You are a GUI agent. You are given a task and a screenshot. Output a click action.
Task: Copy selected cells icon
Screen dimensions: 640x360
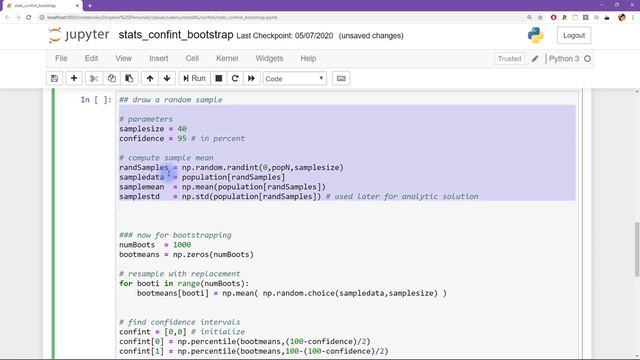(111, 78)
